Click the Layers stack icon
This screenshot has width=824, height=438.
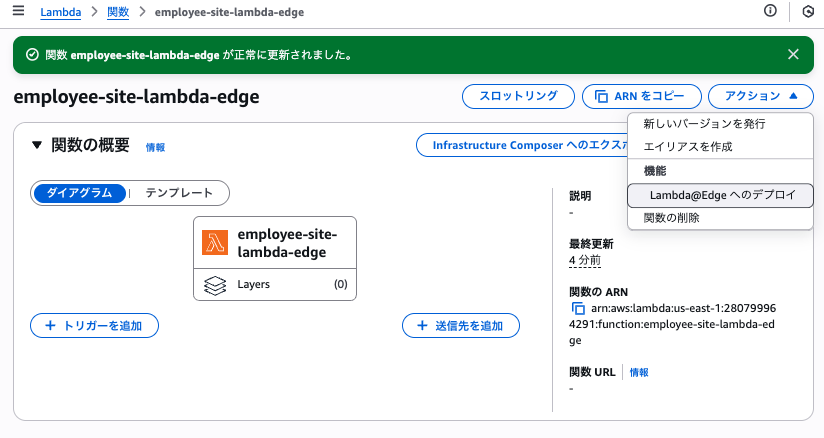click(215, 286)
